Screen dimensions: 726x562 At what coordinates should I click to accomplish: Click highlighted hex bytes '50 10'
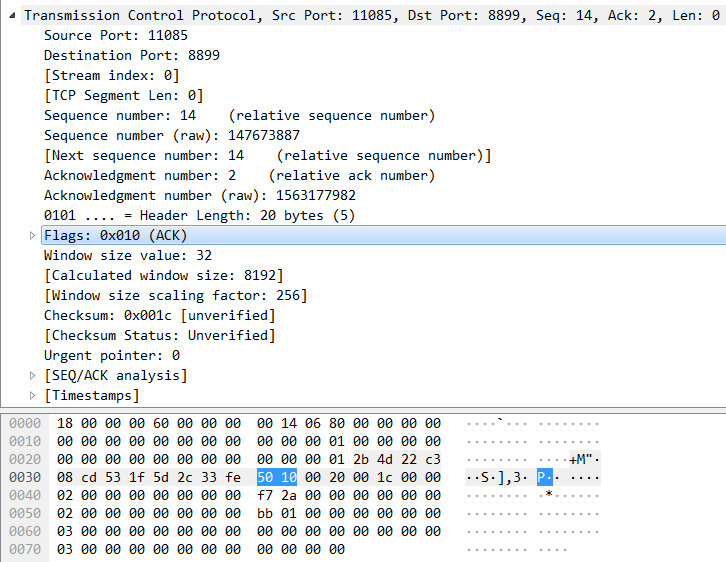click(277, 477)
